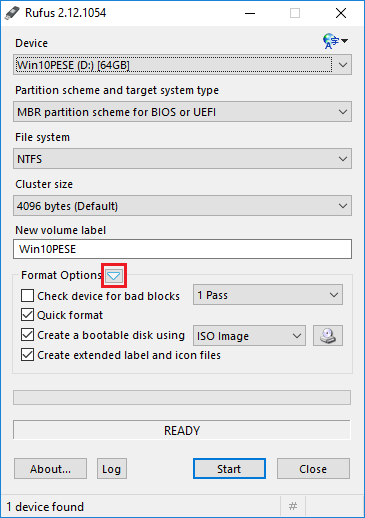Toggle advanced Format Options arrow
This screenshot has width=365, height=518.
(x=114, y=276)
